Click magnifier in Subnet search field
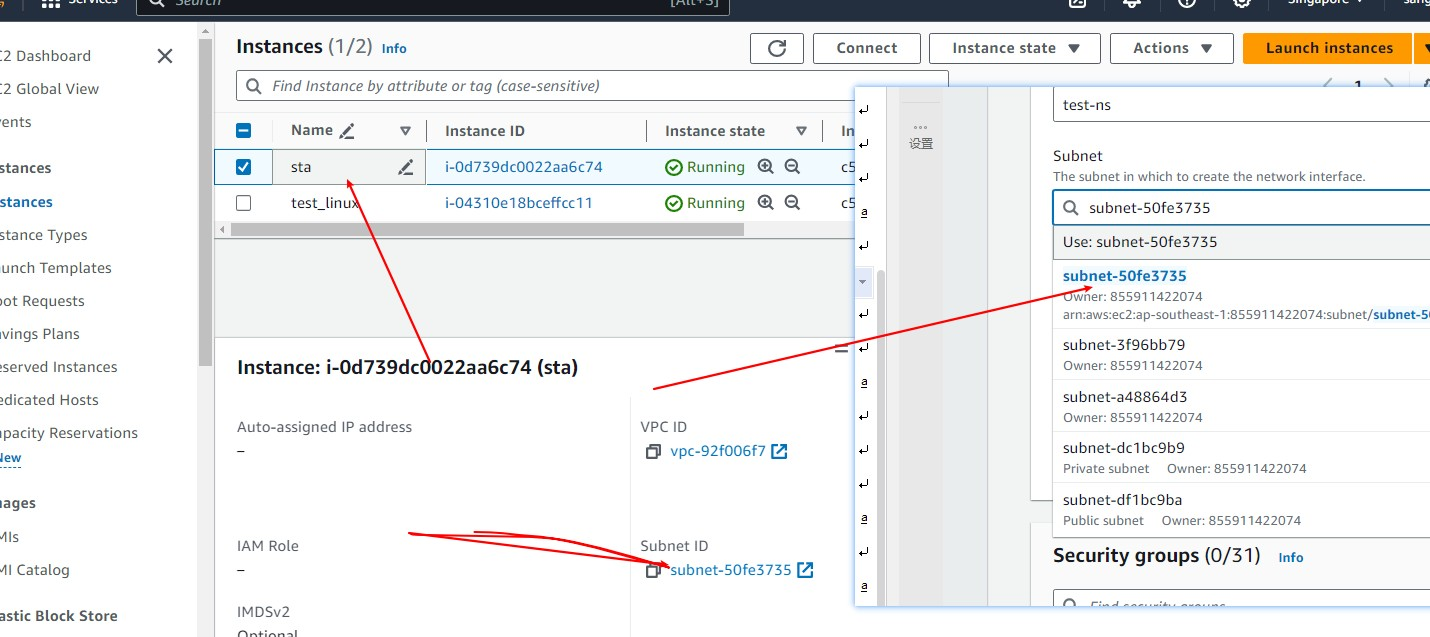The image size is (1430, 637). tap(1071, 208)
